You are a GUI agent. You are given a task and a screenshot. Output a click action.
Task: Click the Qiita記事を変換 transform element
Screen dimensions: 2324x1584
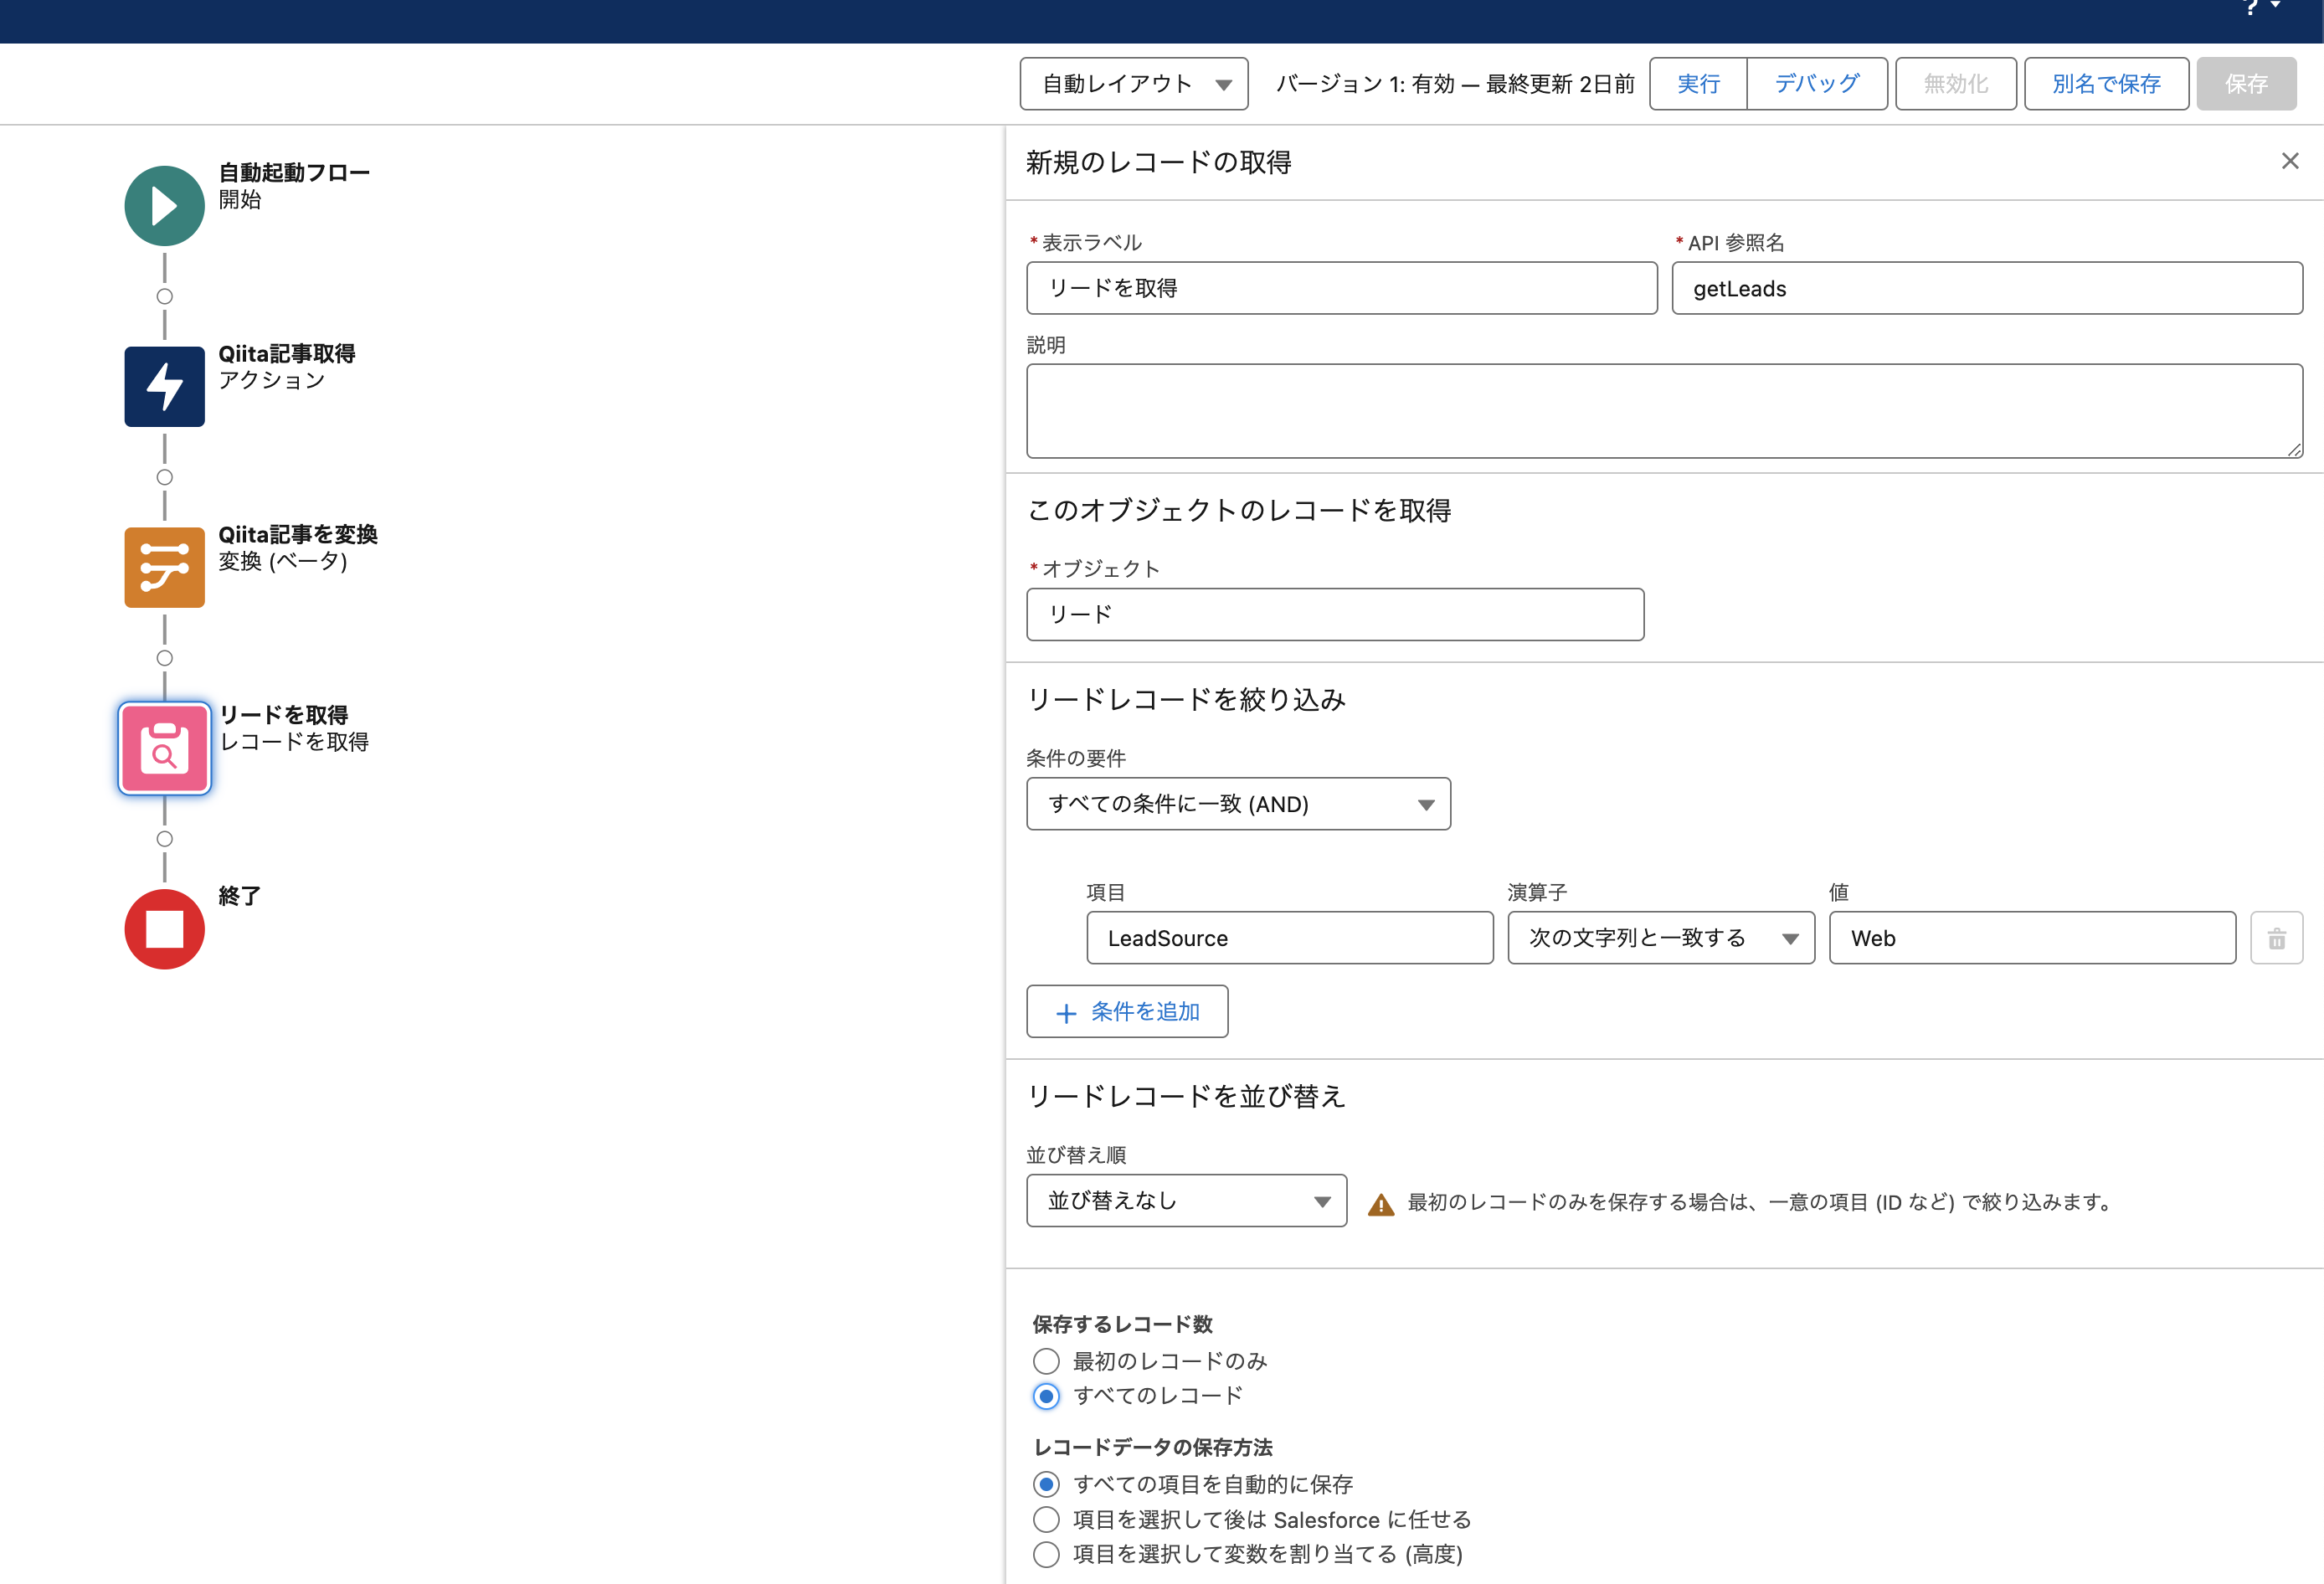coord(163,567)
